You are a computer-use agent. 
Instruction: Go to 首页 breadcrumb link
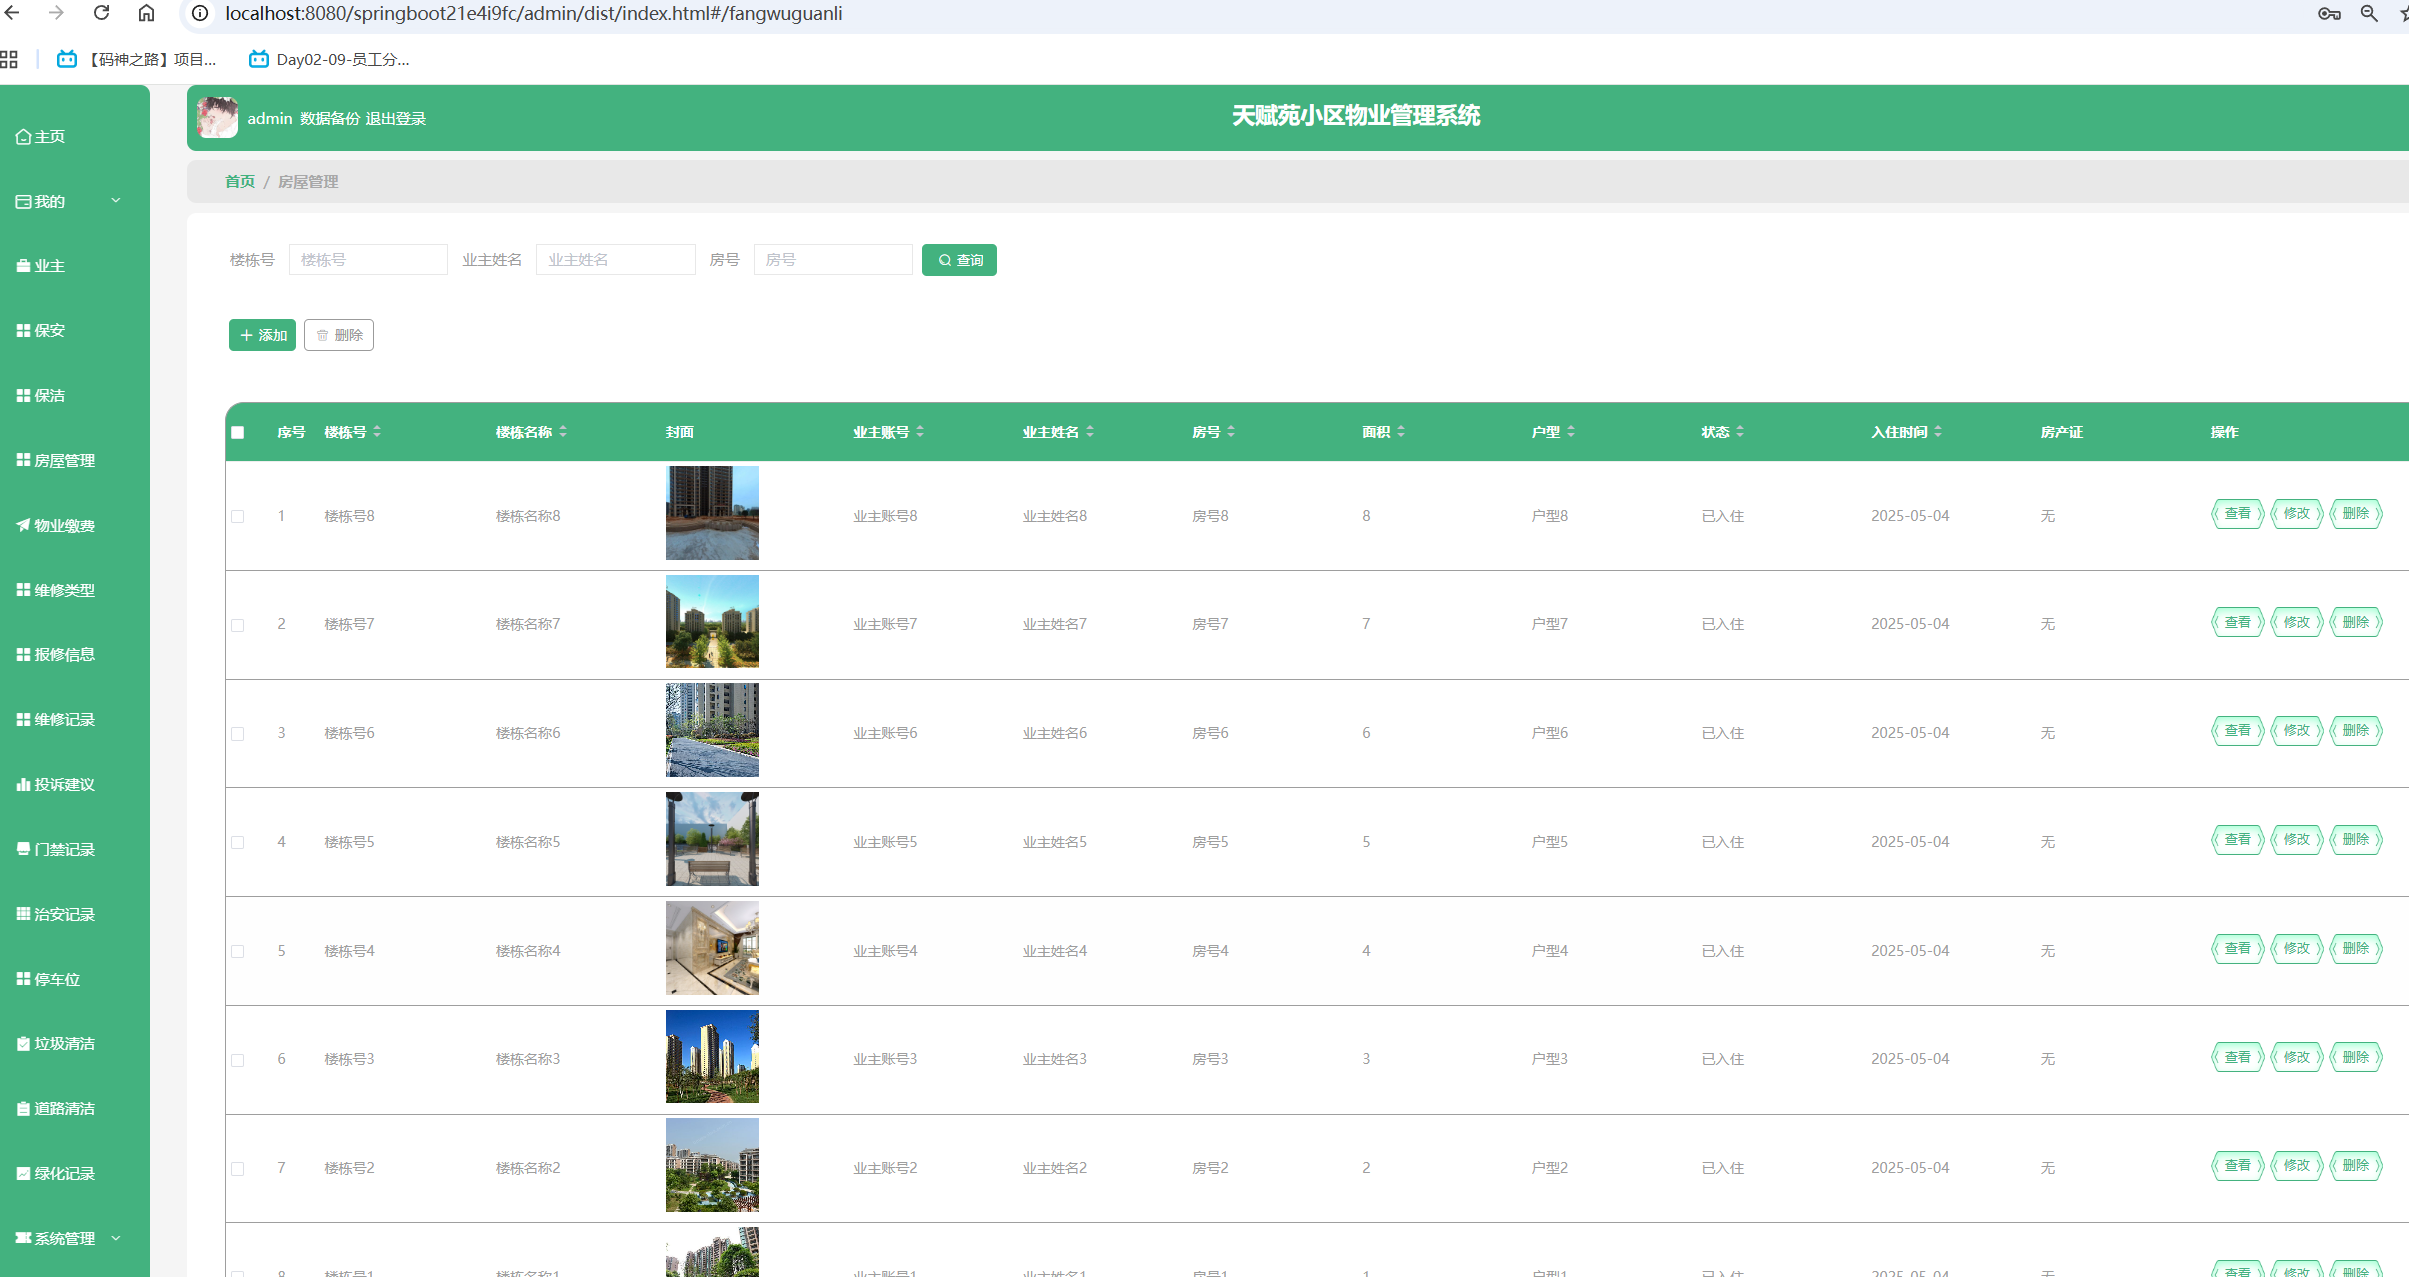[239, 182]
